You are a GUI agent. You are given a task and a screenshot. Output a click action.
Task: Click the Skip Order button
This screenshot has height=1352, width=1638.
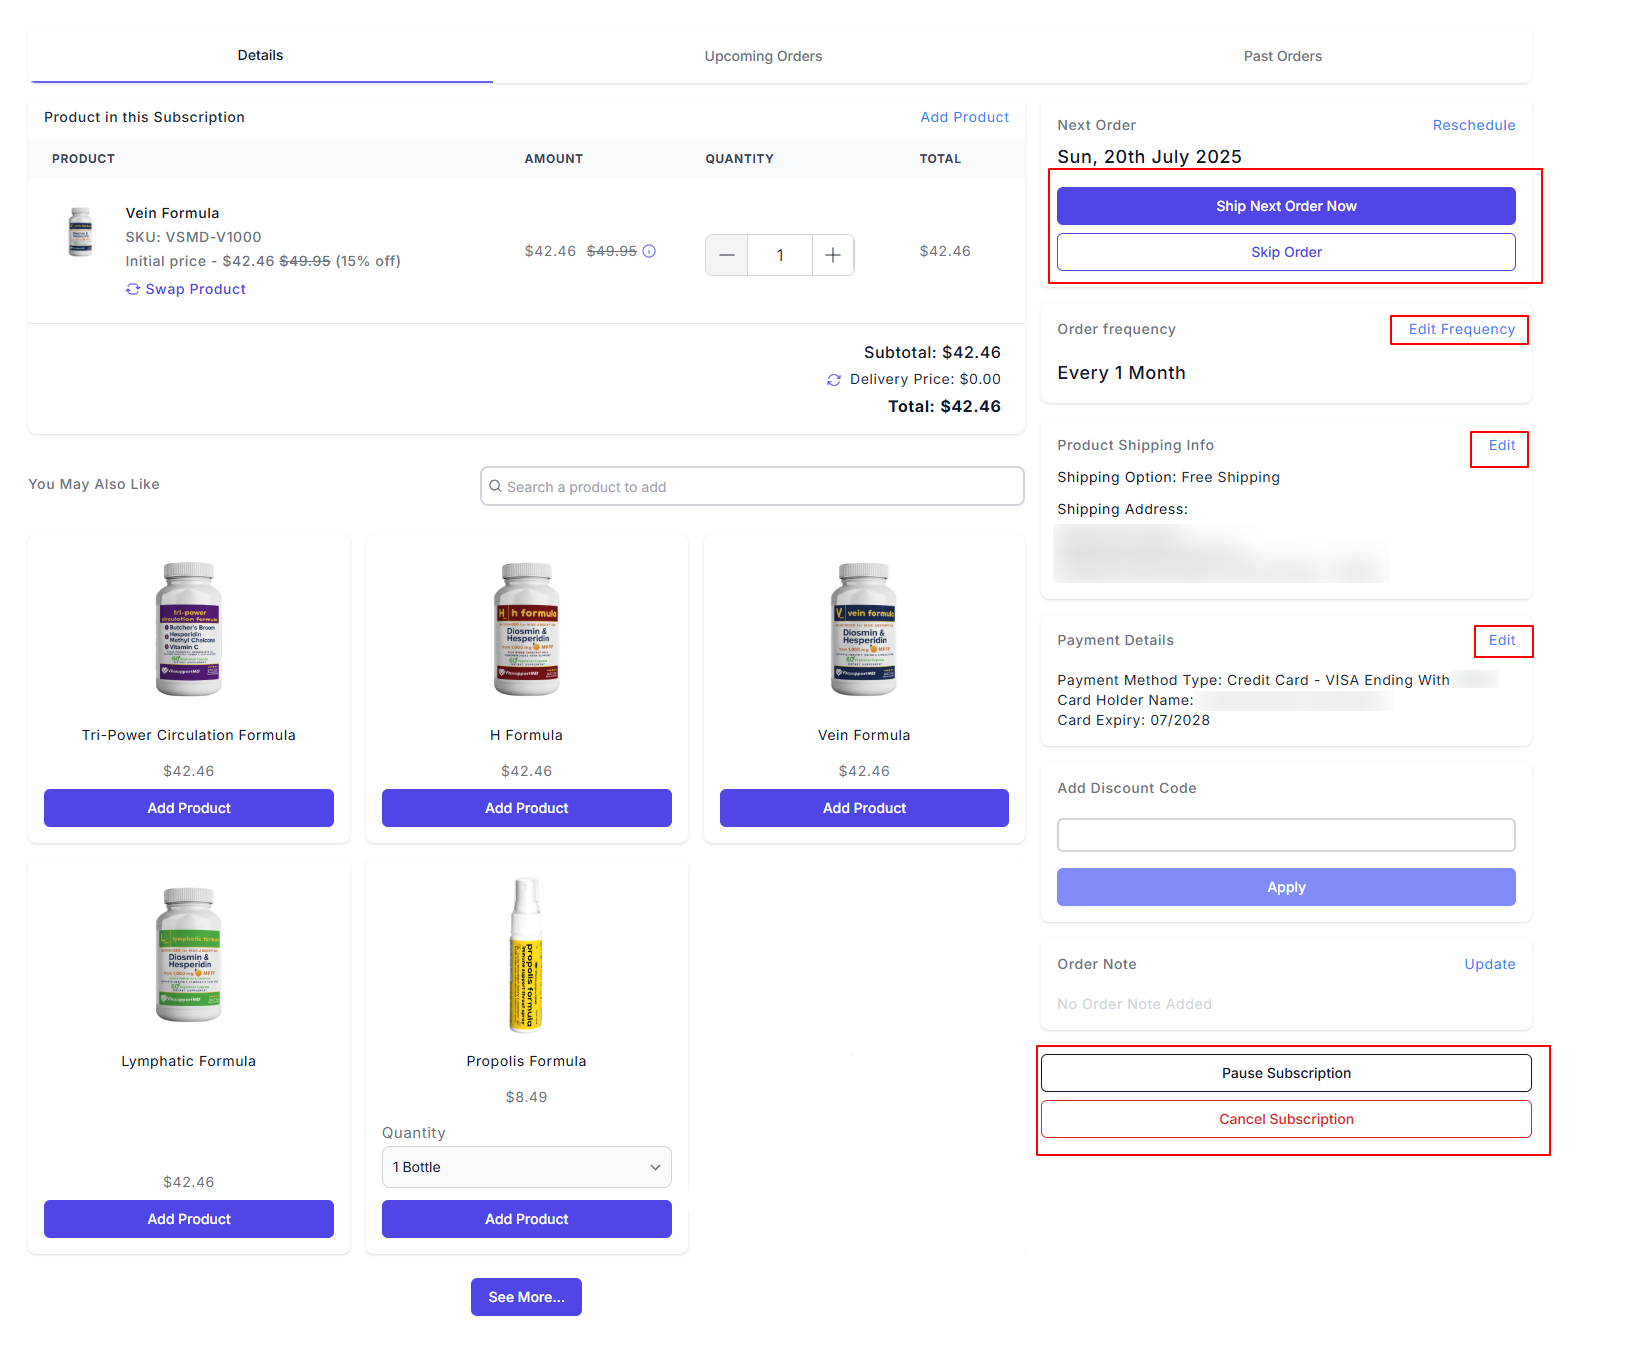(x=1286, y=252)
